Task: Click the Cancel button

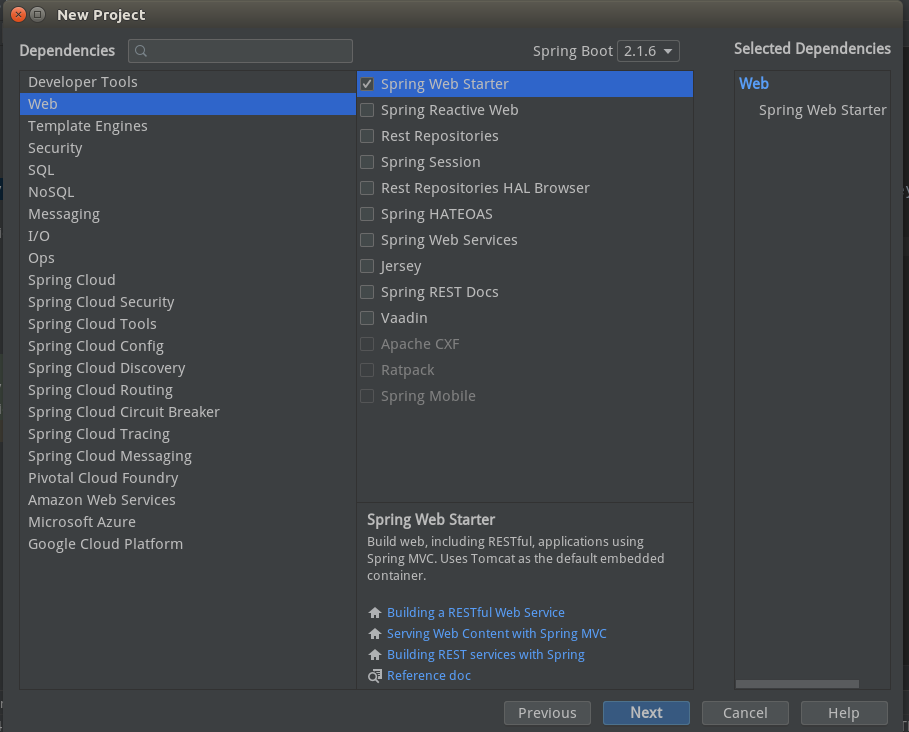Action: point(745,713)
